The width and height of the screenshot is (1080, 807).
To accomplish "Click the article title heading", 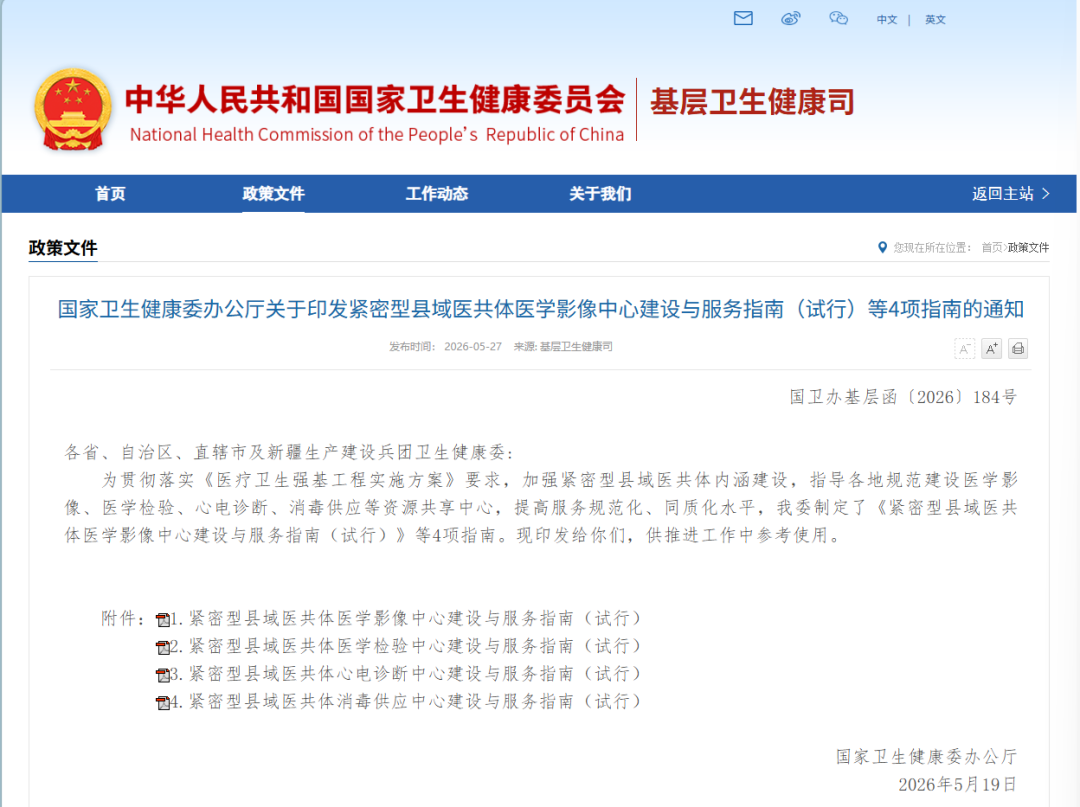I will (541, 308).
